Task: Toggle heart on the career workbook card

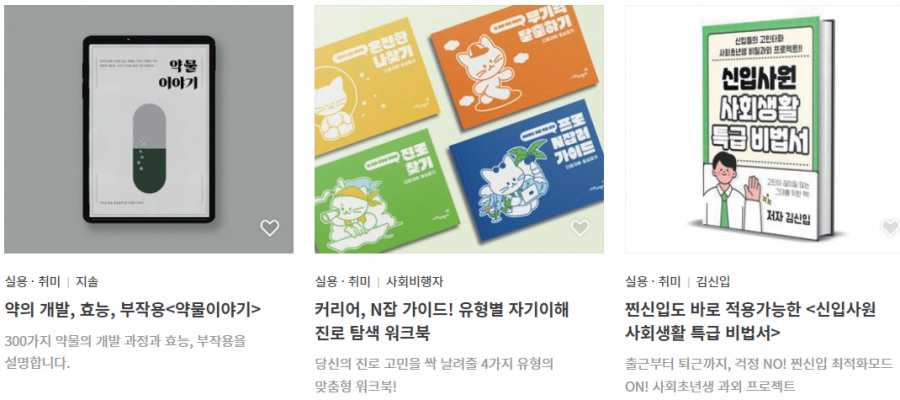Action: tap(580, 228)
